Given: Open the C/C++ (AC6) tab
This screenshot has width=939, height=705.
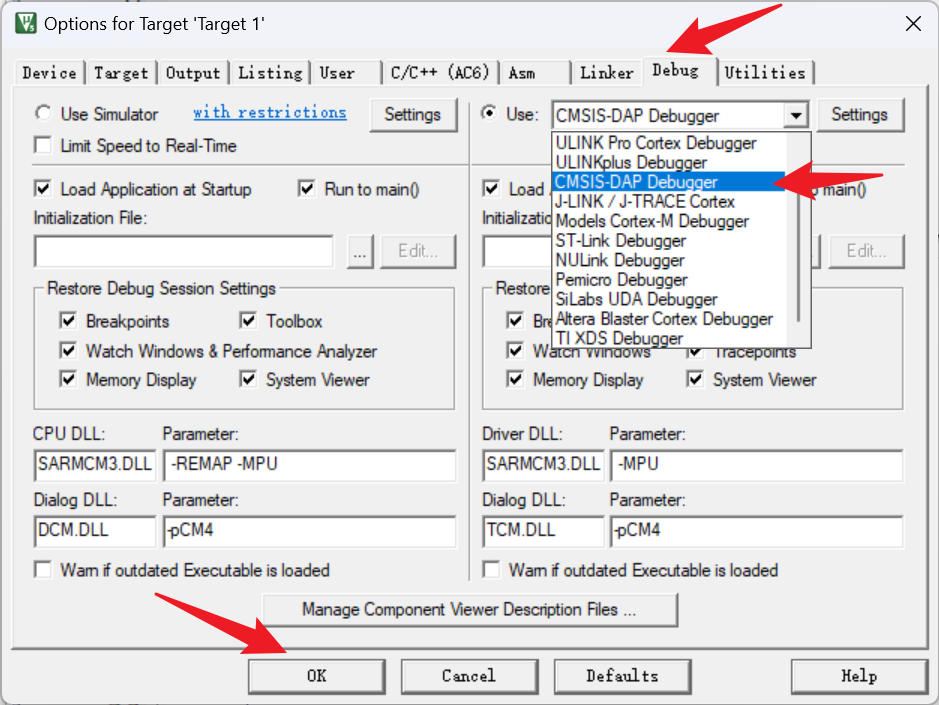Looking at the screenshot, I should (x=440, y=73).
